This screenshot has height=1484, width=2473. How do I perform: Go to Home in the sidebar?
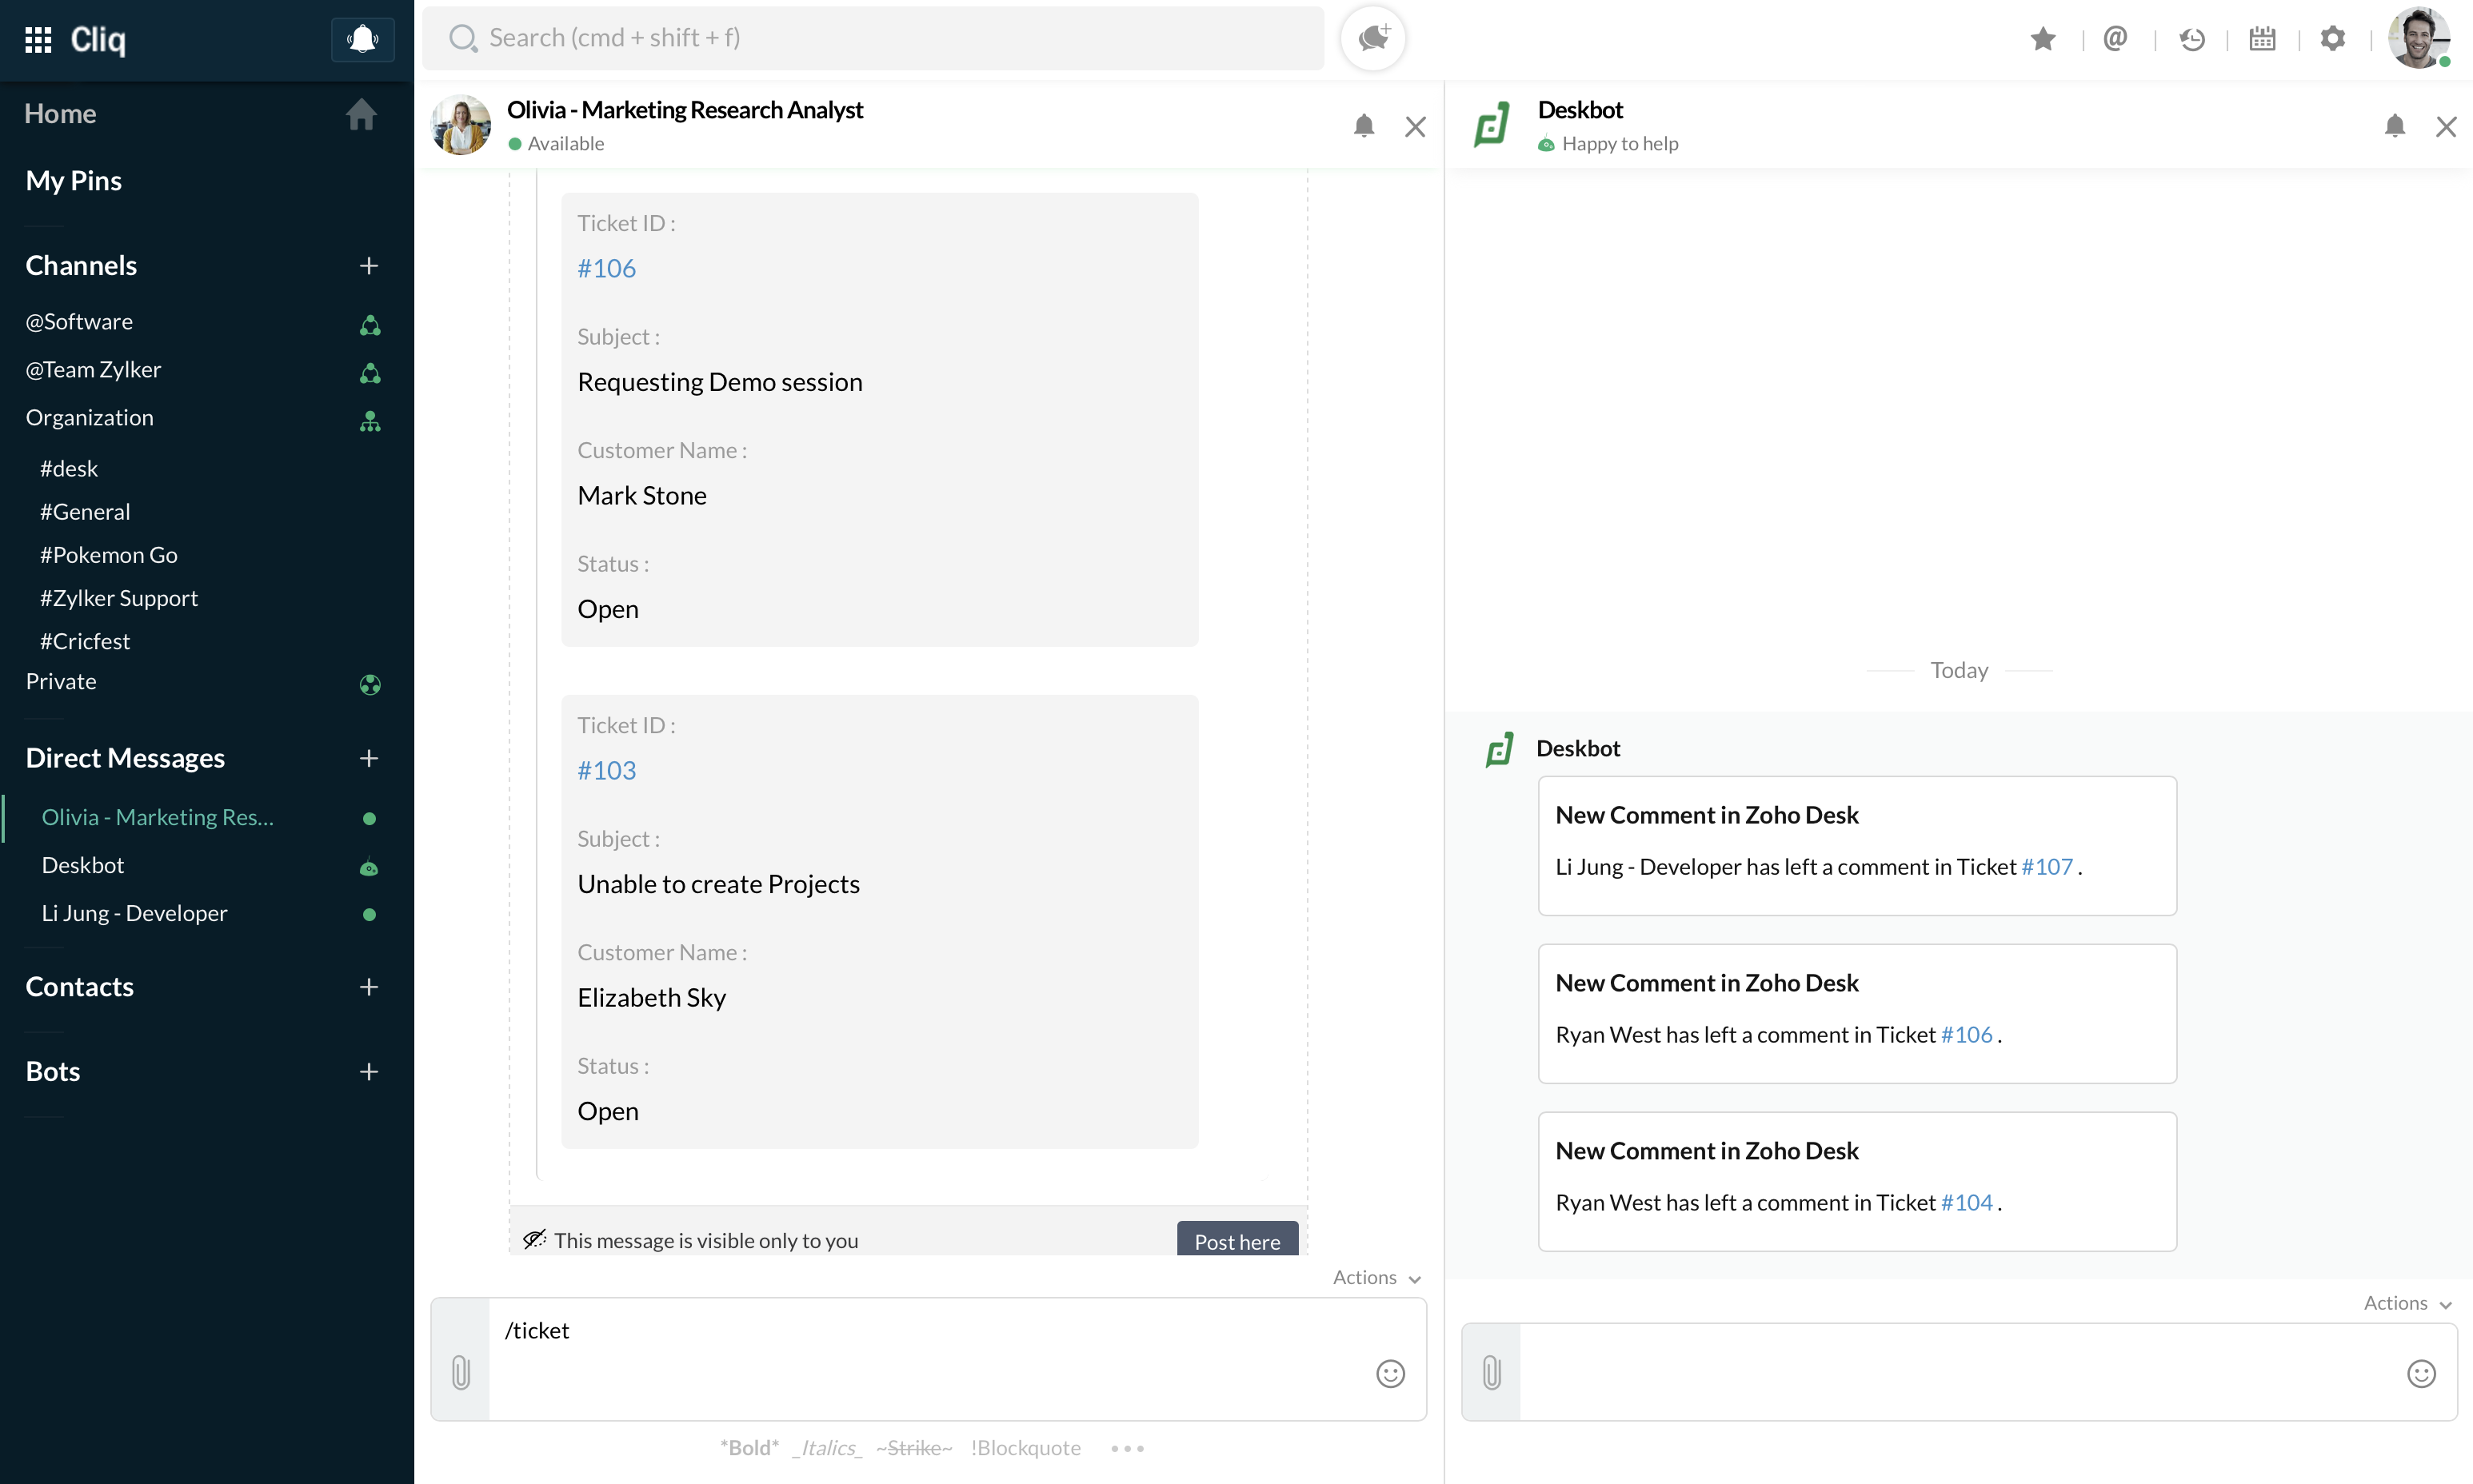pyautogui.click(x=61, y=114)
